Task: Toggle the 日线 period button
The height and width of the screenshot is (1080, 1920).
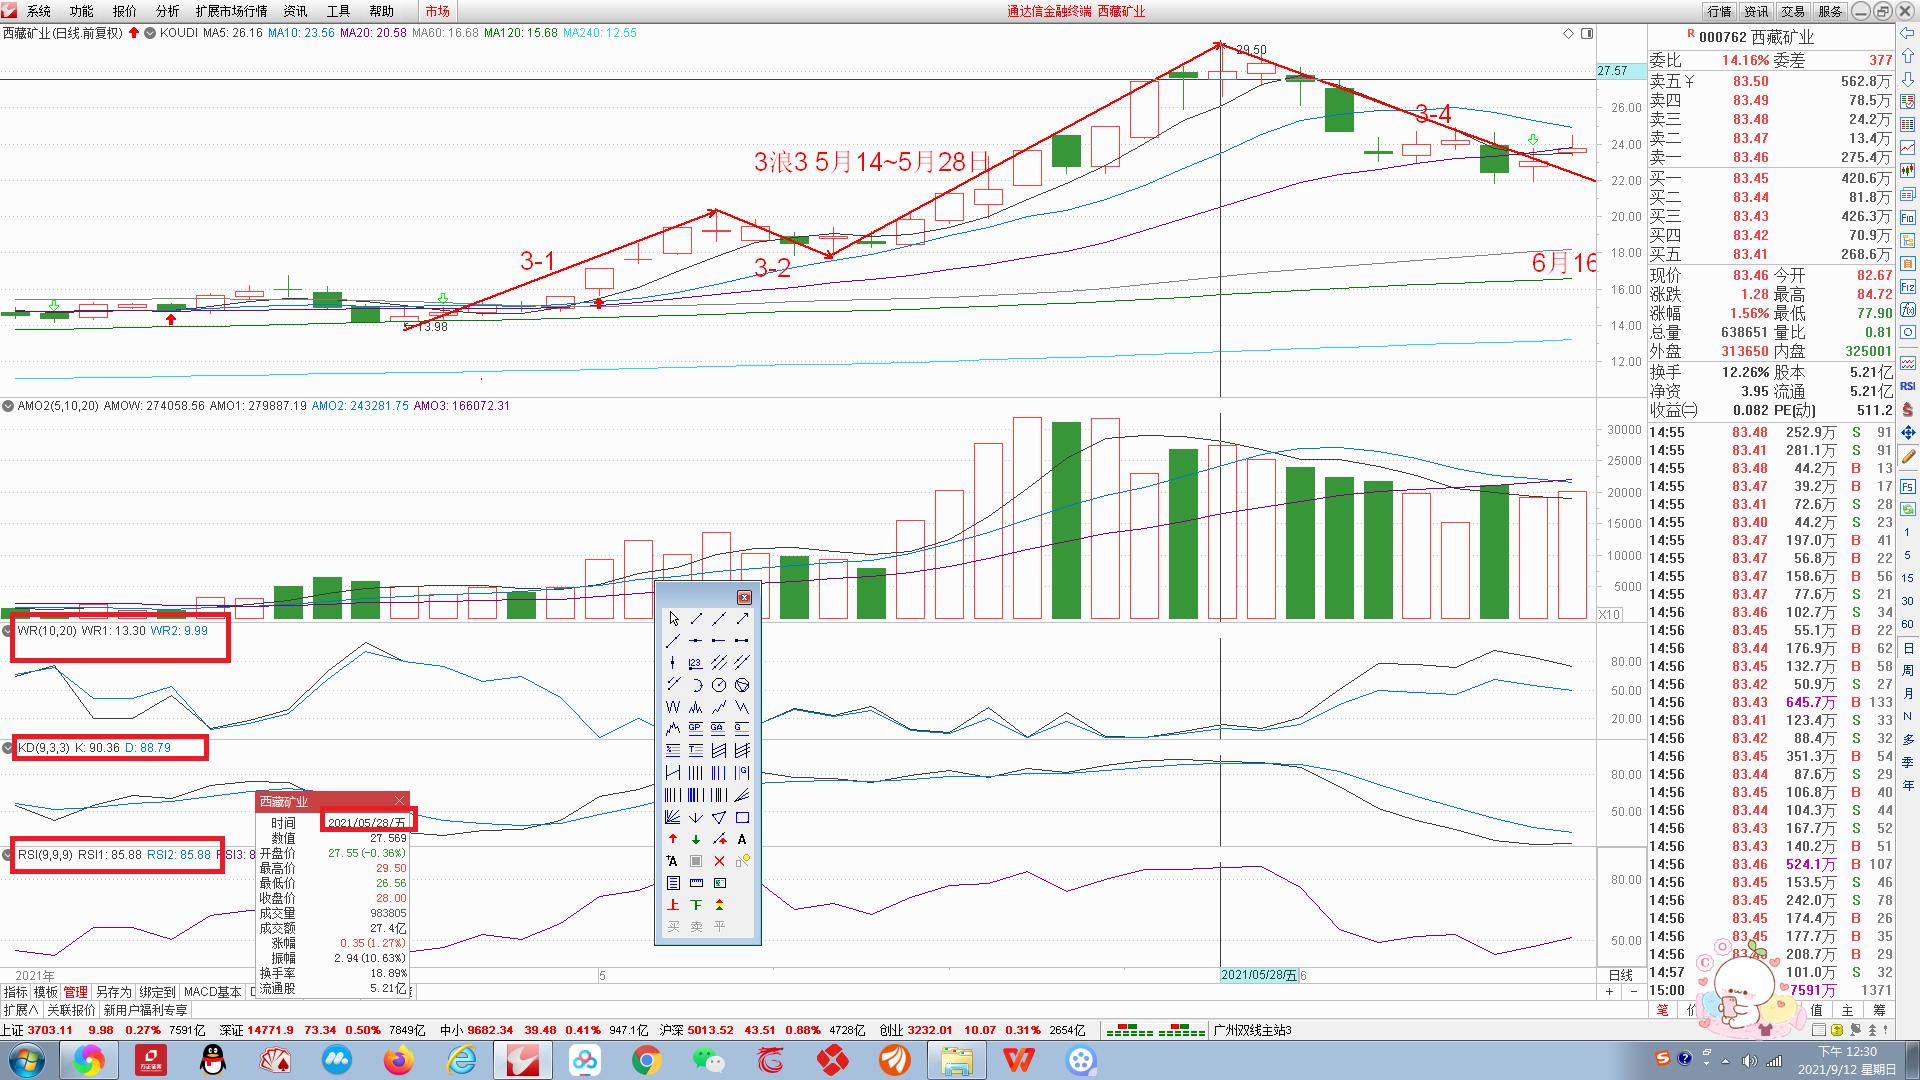Action: (1620, 975)
